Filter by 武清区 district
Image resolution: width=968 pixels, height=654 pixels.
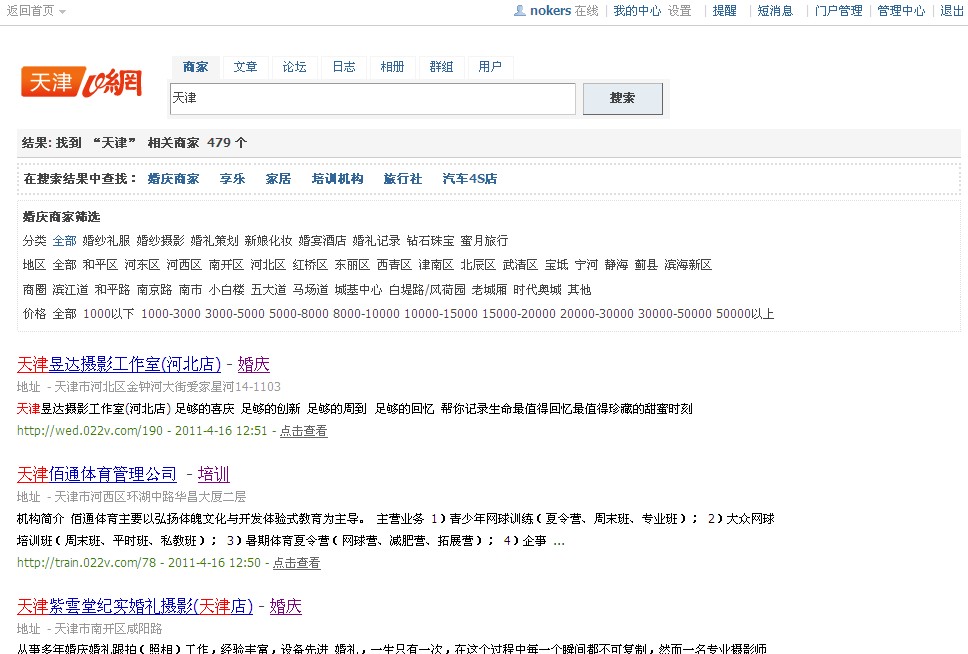(x=520, y=265)
